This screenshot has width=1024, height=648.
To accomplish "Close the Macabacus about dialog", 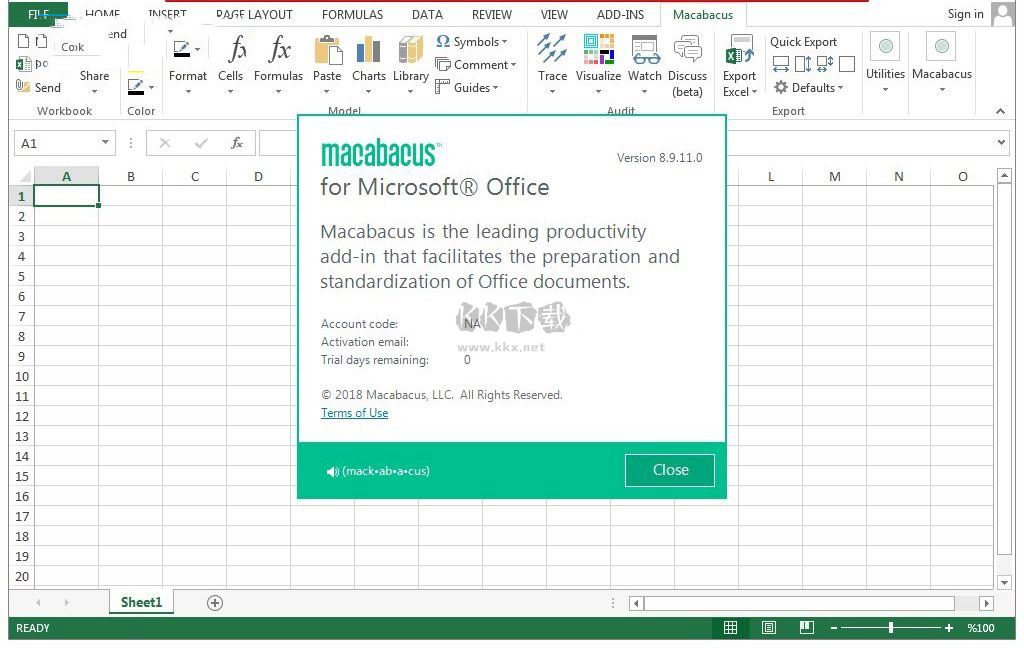I will point(669,470).
